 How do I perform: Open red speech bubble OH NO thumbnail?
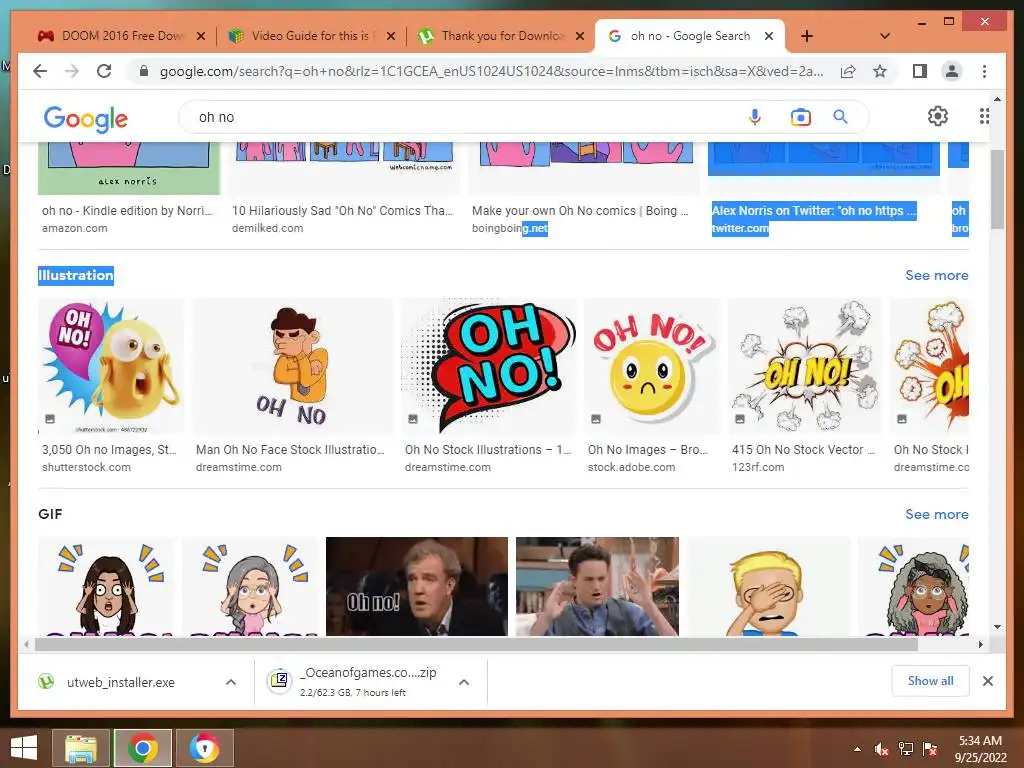point(488,366)
